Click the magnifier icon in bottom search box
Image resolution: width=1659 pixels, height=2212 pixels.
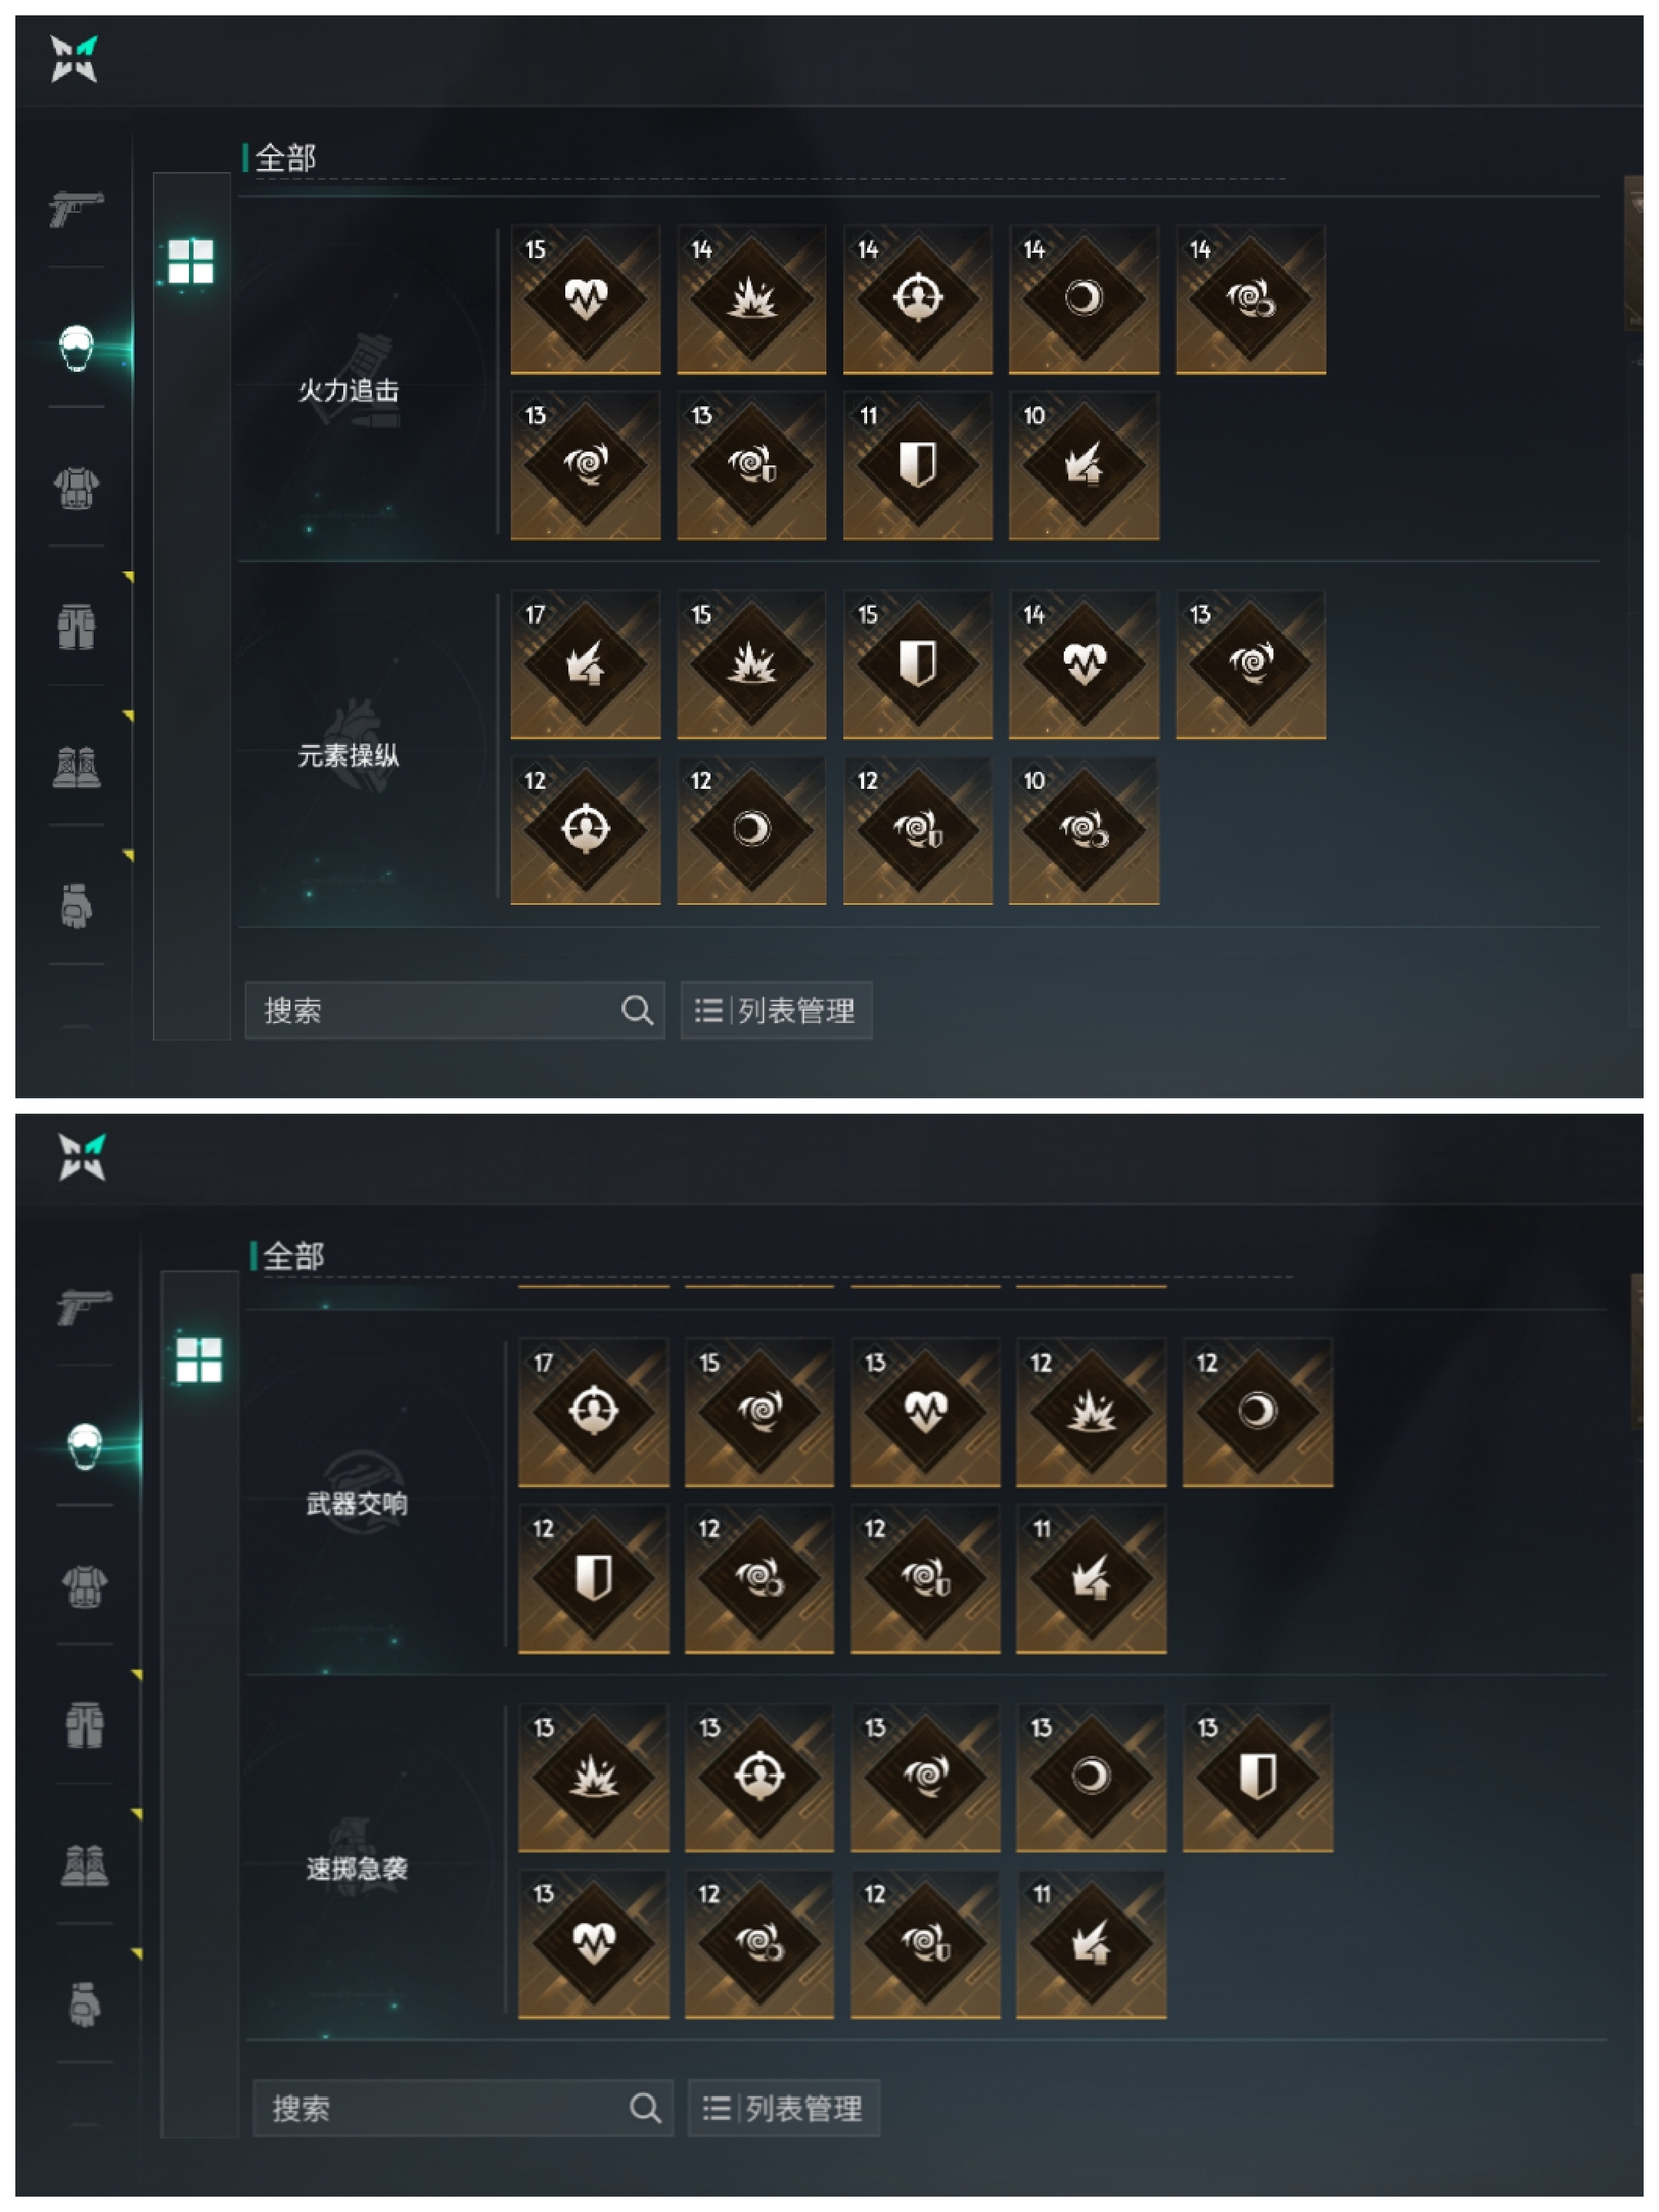[x=645, y=2108]
